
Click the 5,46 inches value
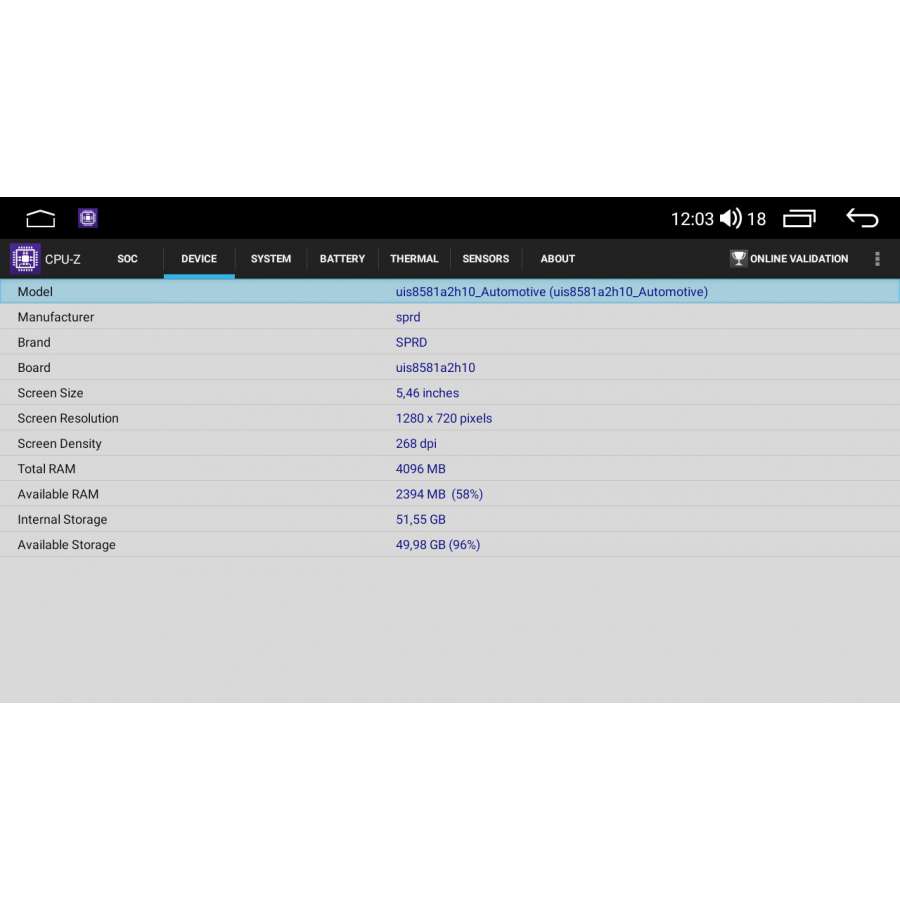pyautogui.click(x=428, y=393)
